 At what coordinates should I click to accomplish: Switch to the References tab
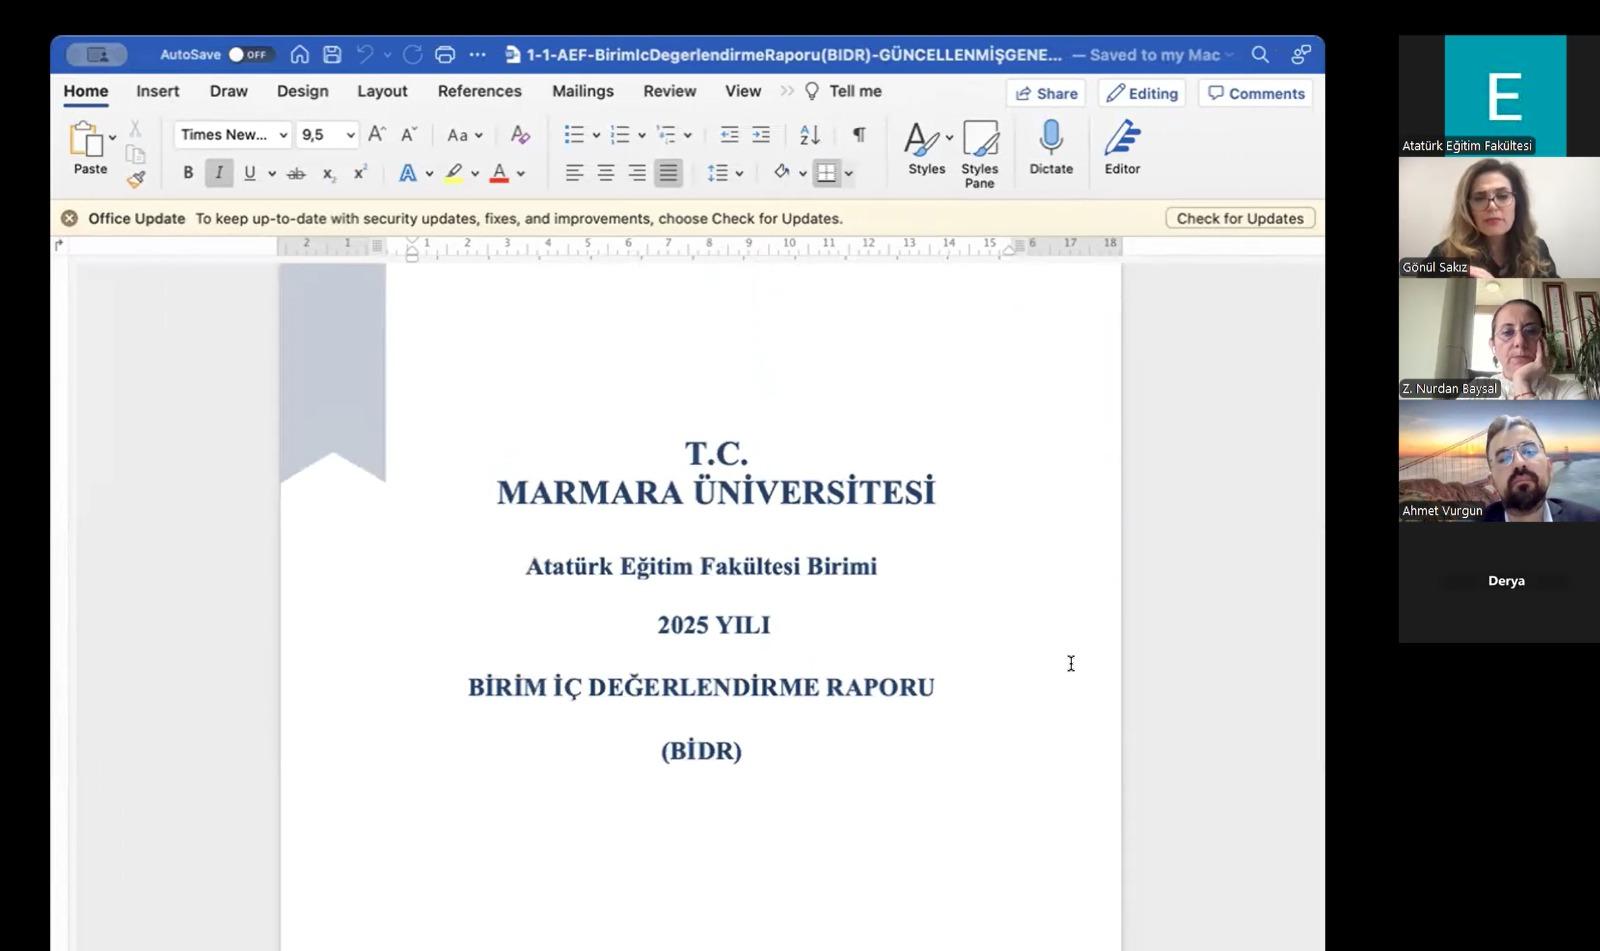coord(479,91)
